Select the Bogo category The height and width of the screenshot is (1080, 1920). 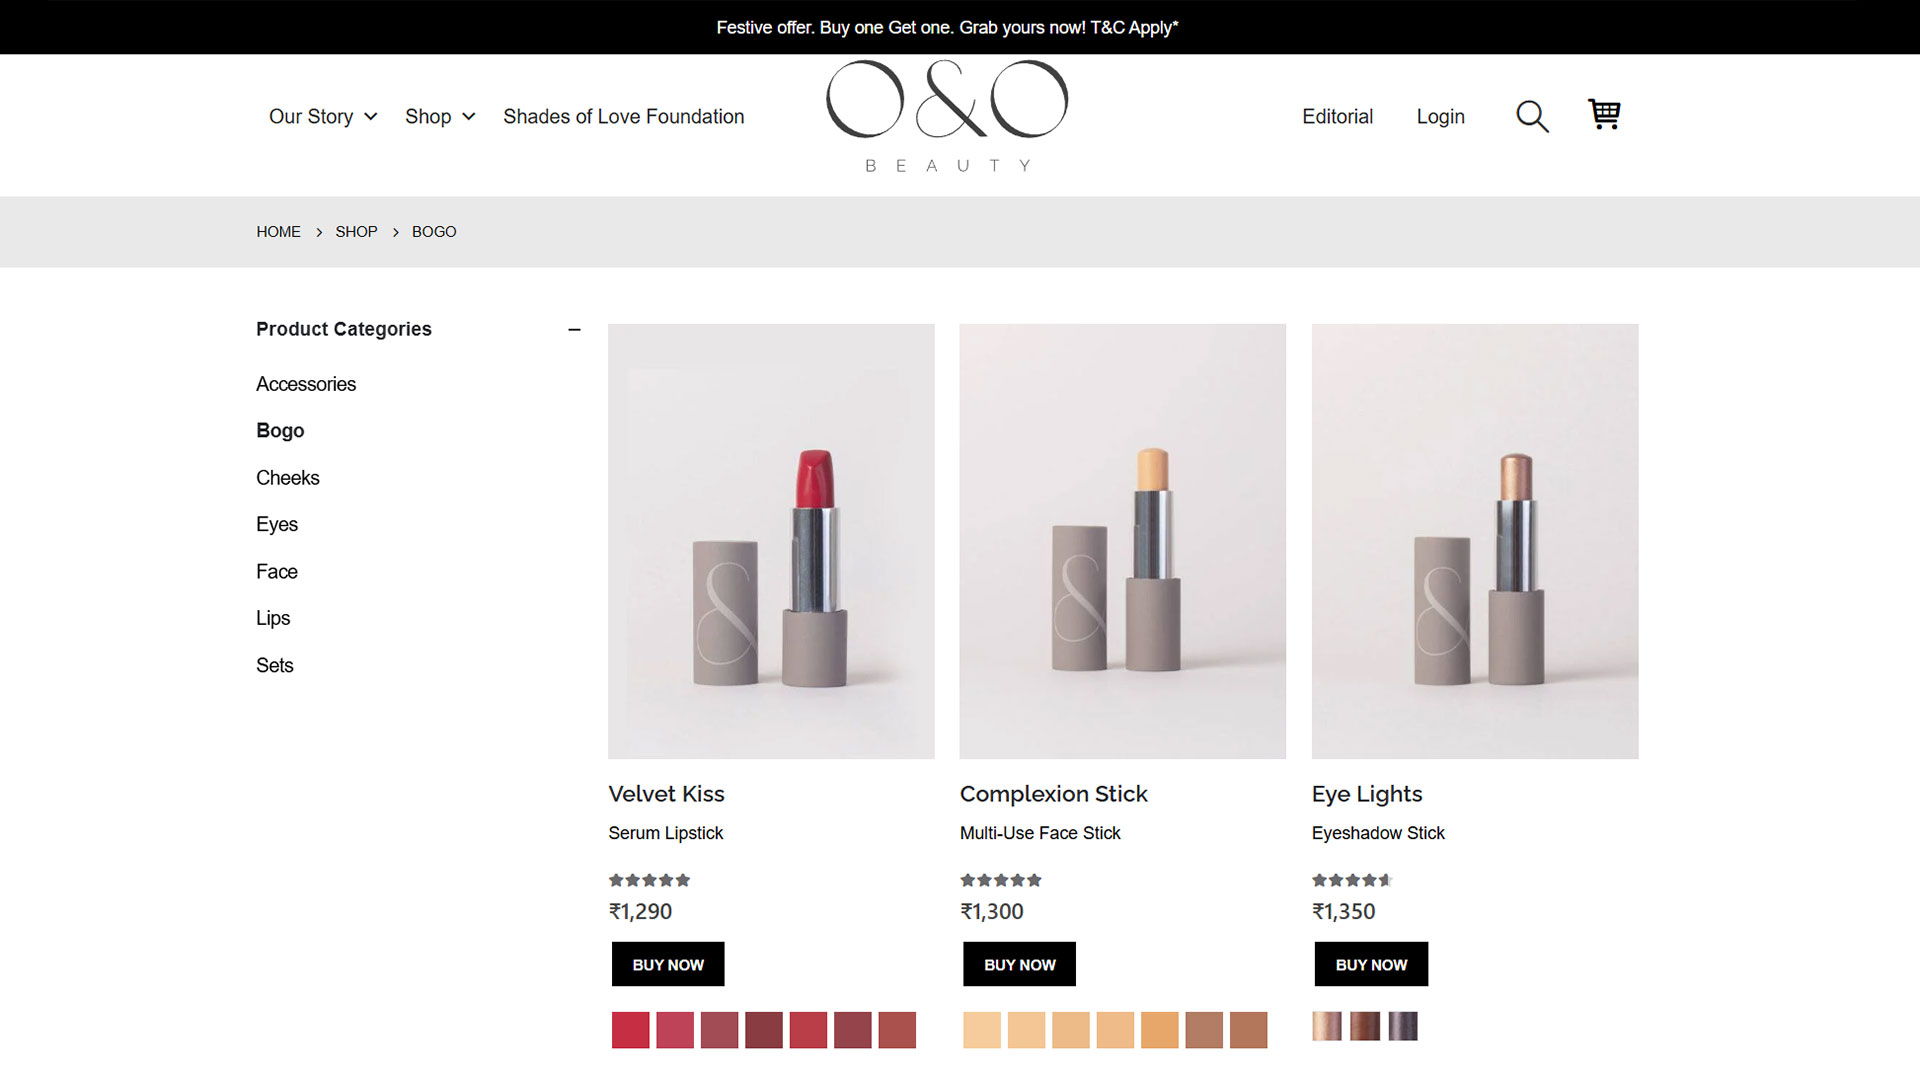(280, 431)
